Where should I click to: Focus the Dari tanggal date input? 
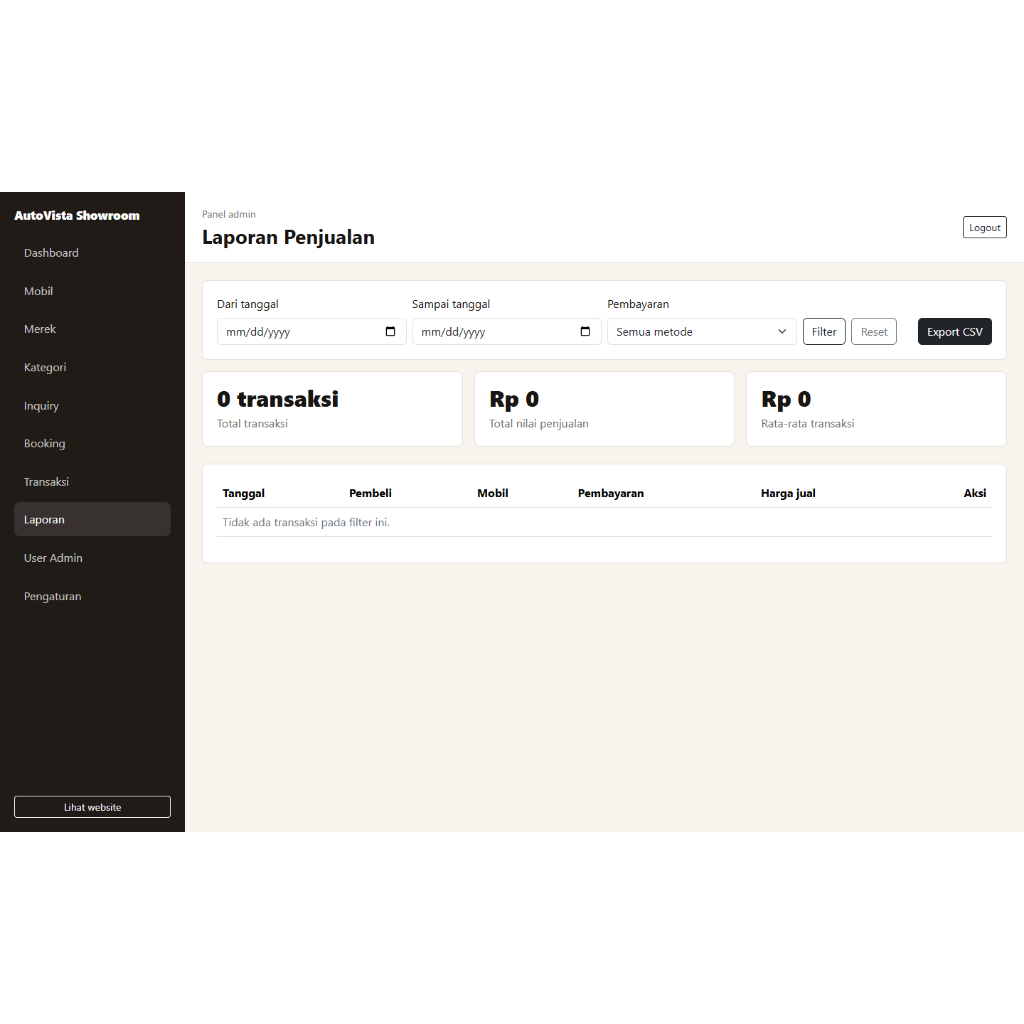[312, 332]
